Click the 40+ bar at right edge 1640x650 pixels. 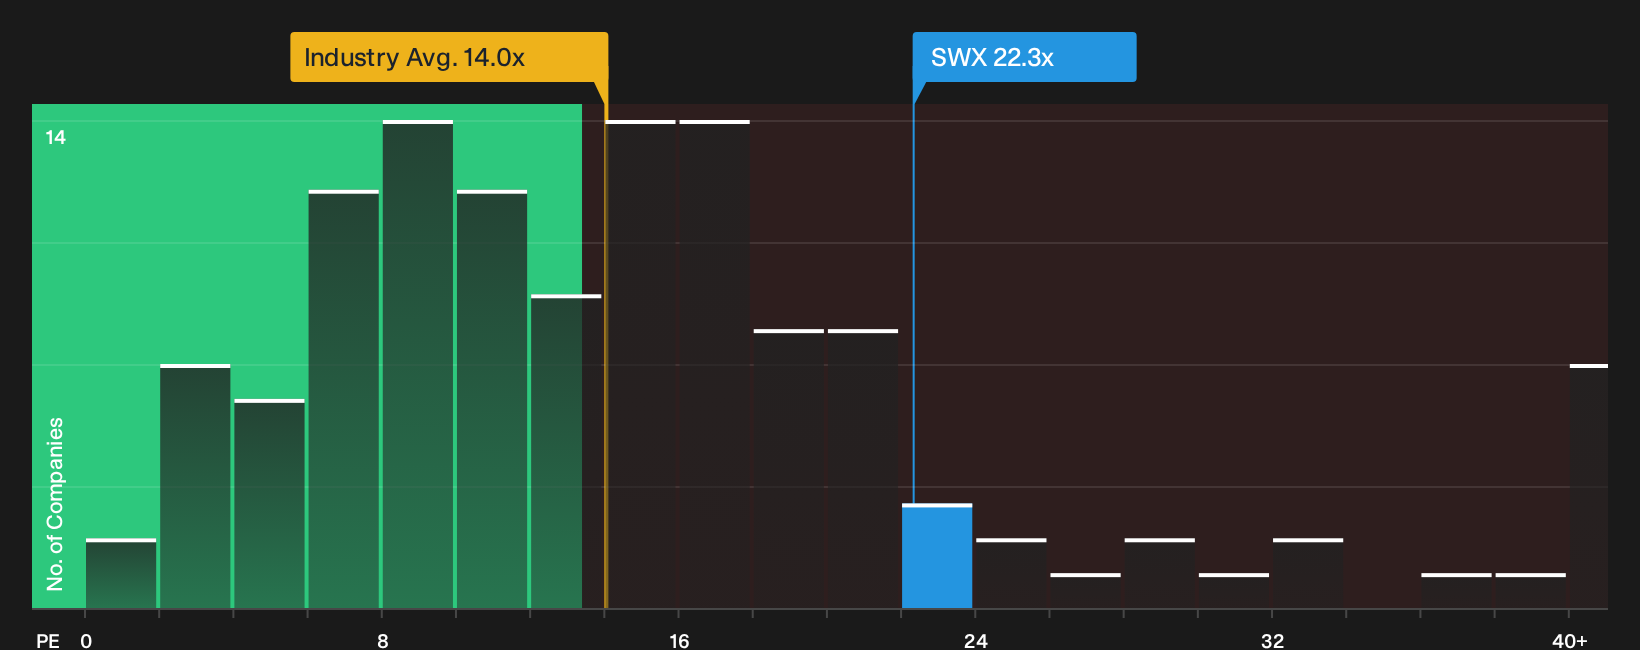coord(1589,486)
